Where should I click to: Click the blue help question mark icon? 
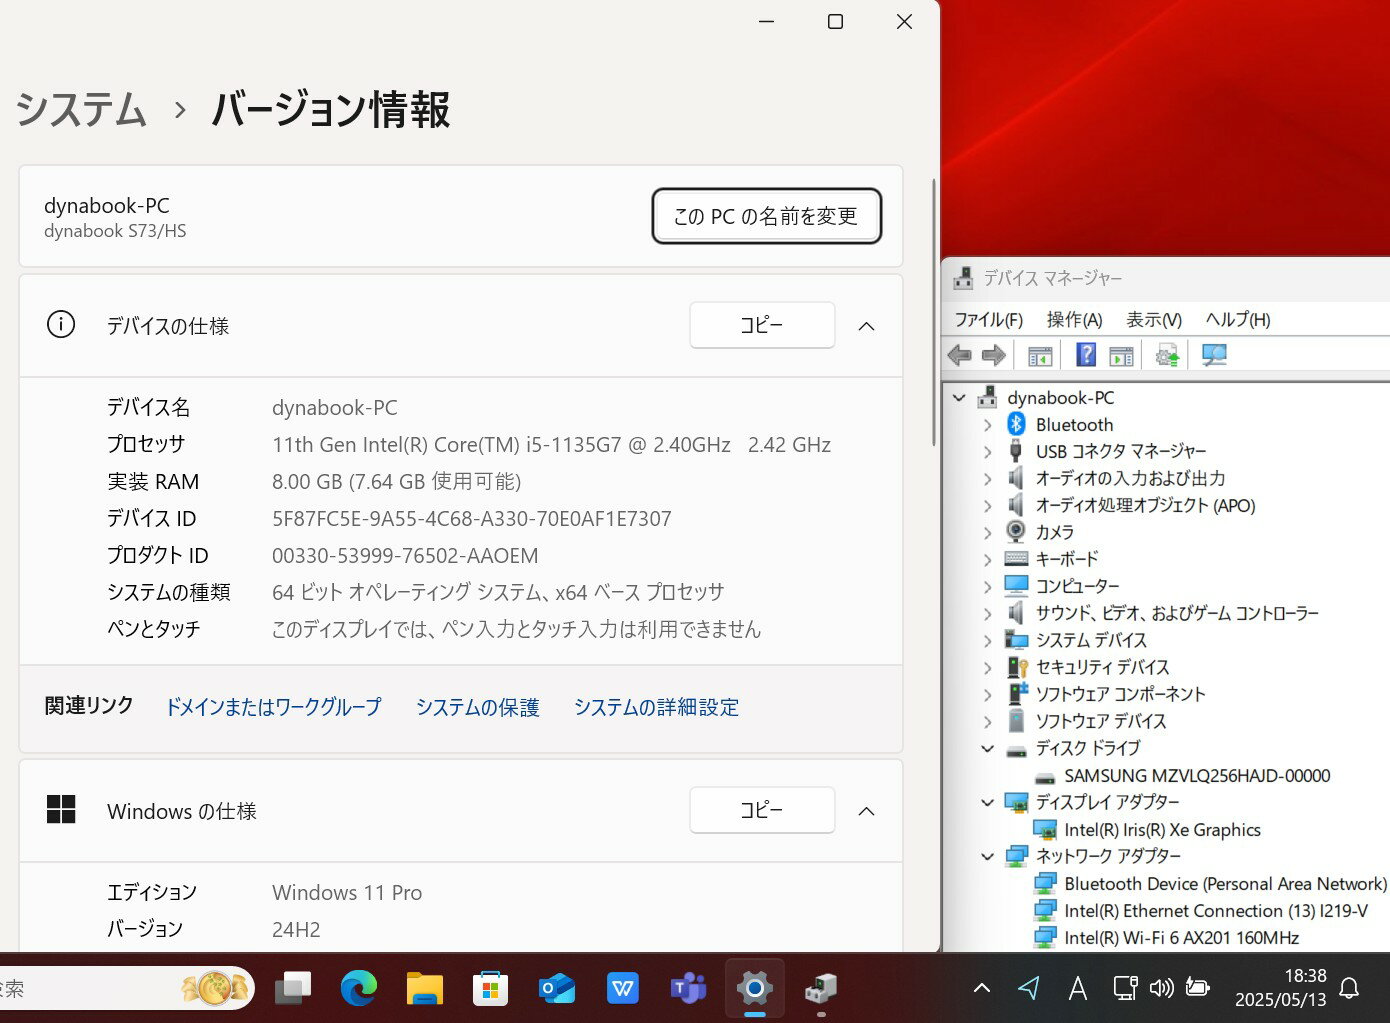(1086, 355)
